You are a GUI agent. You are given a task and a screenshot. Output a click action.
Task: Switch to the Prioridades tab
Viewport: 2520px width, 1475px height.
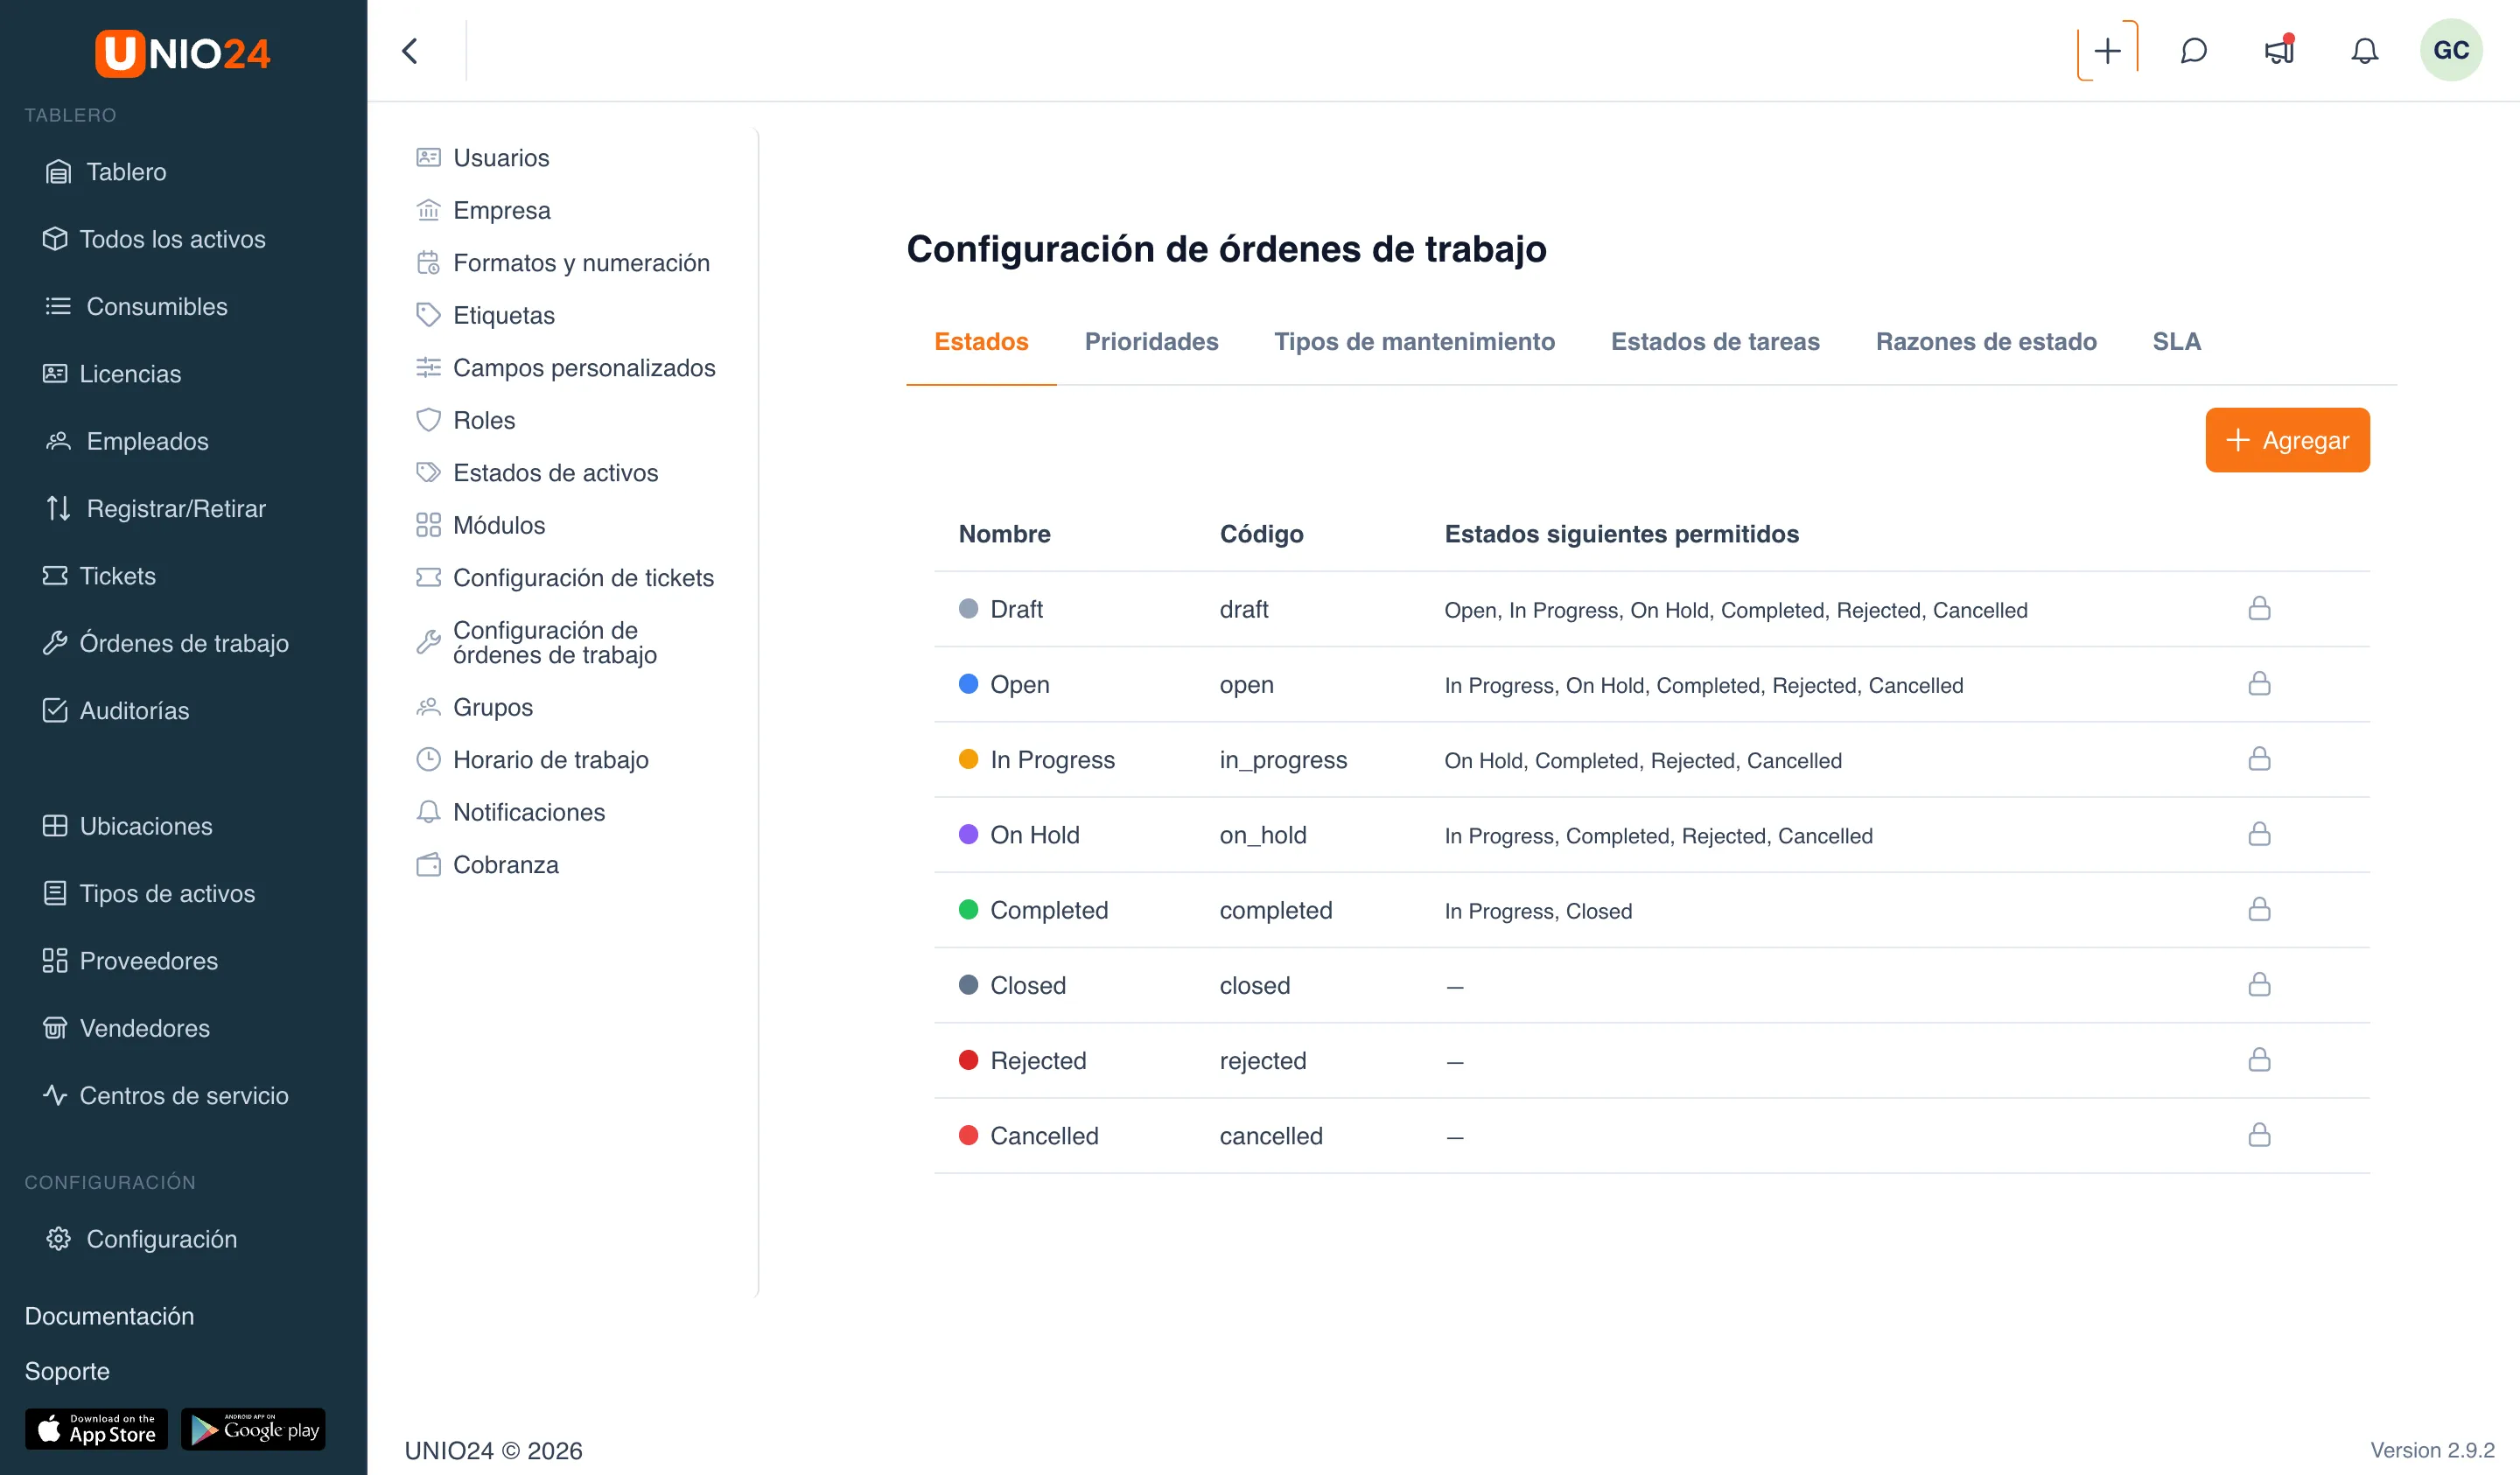click(1151, 342)
